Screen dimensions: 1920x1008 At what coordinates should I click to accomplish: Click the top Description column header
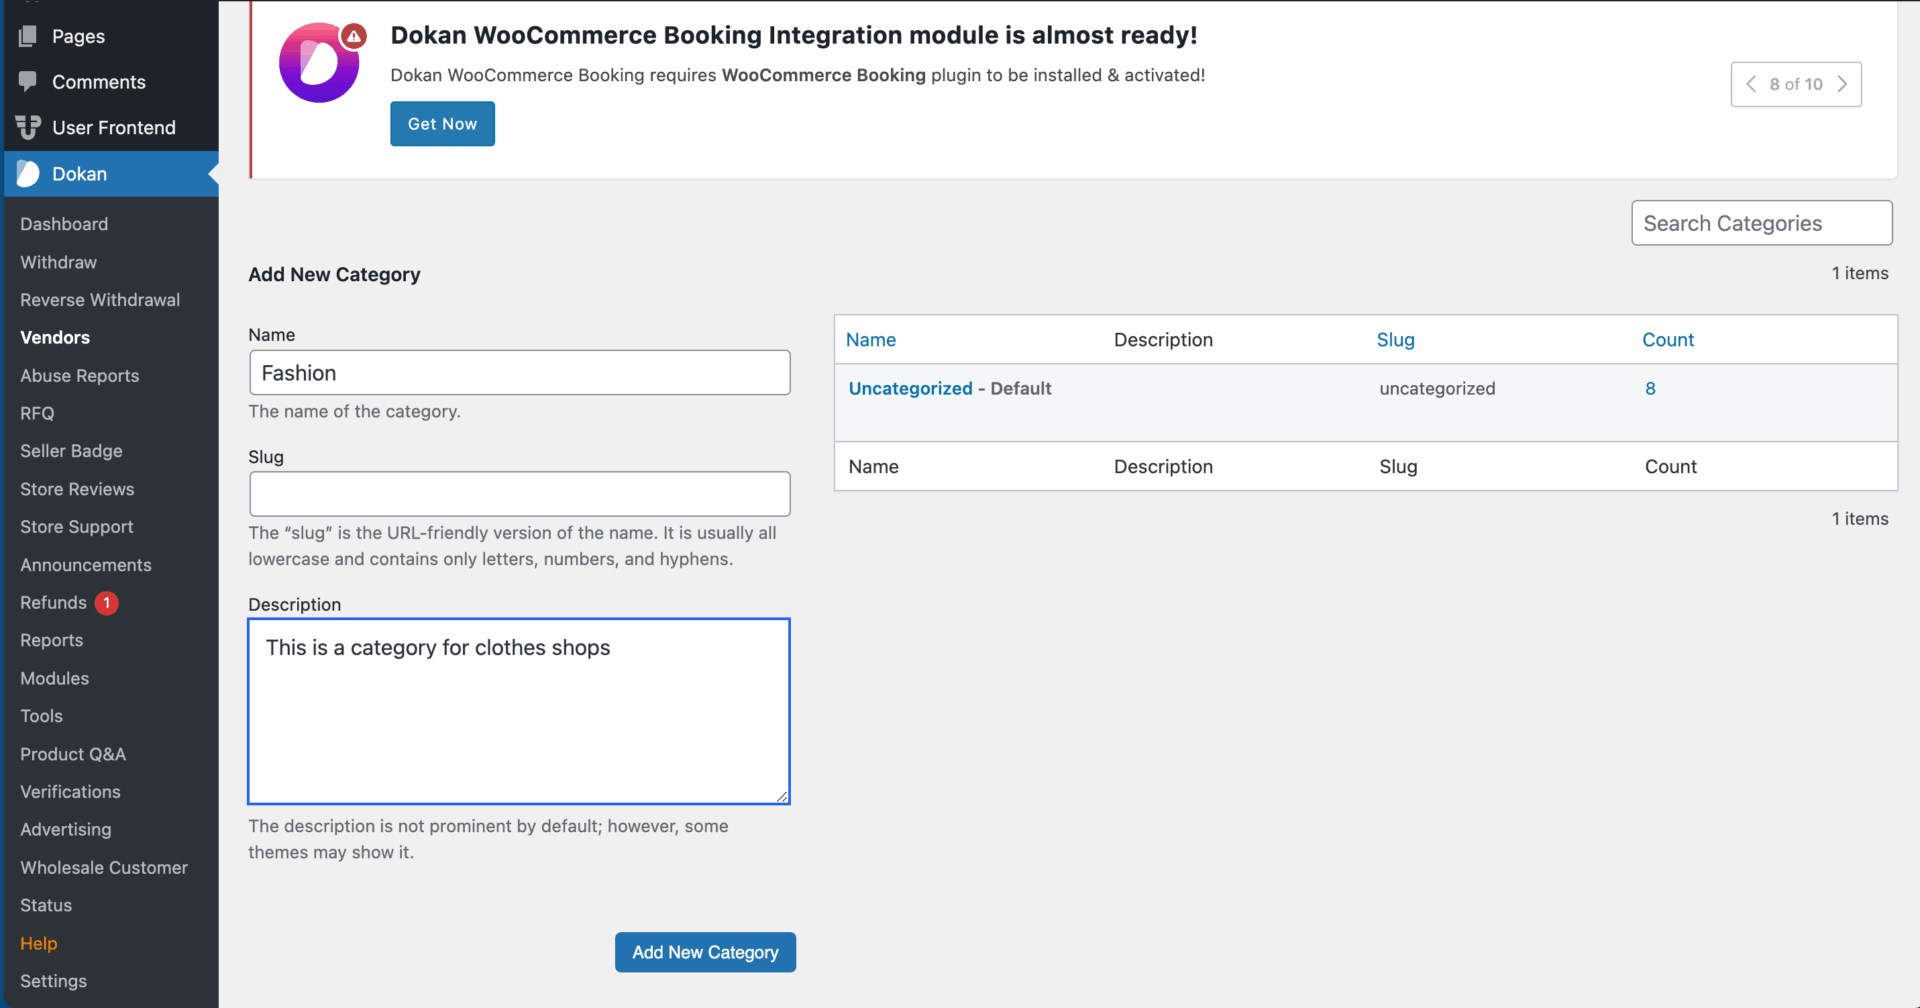1163,340
